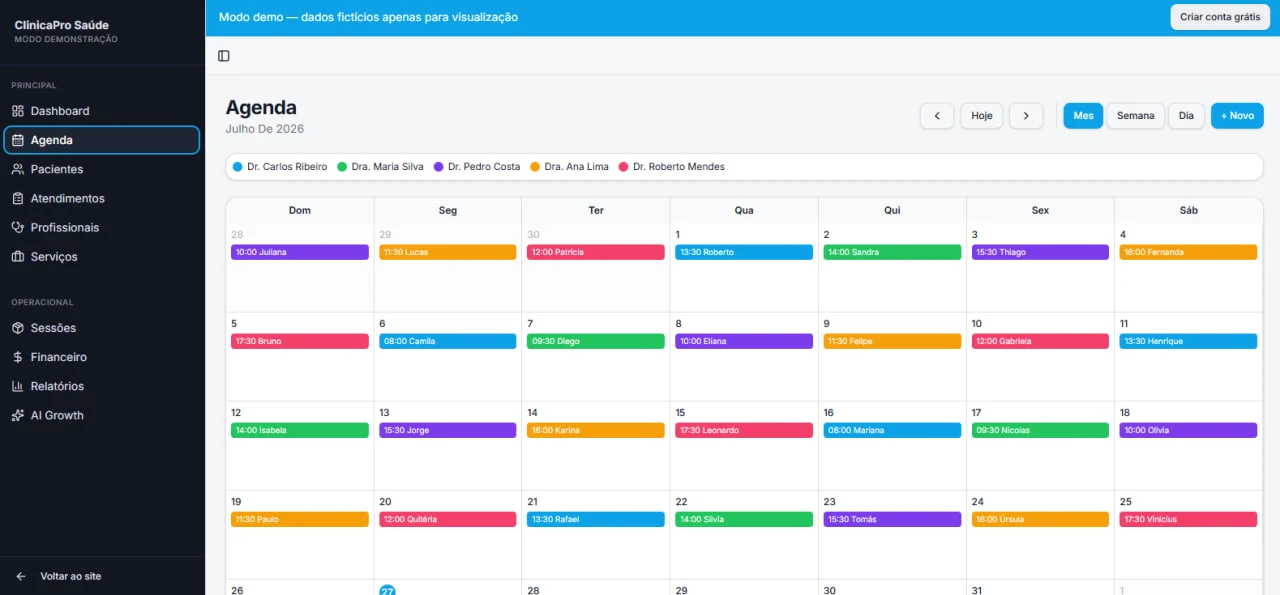The height and width of the screenshot is (595, 1280).
Task: Open the 14:00 Sílvia appointment
Action: coord(744,519)
